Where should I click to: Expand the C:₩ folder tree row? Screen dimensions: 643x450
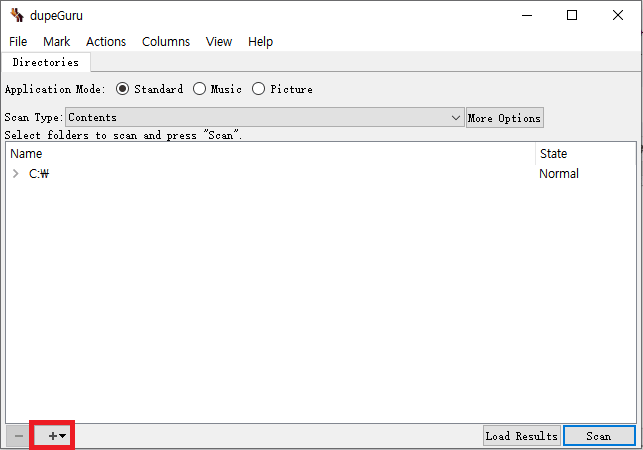pos(16,174)
